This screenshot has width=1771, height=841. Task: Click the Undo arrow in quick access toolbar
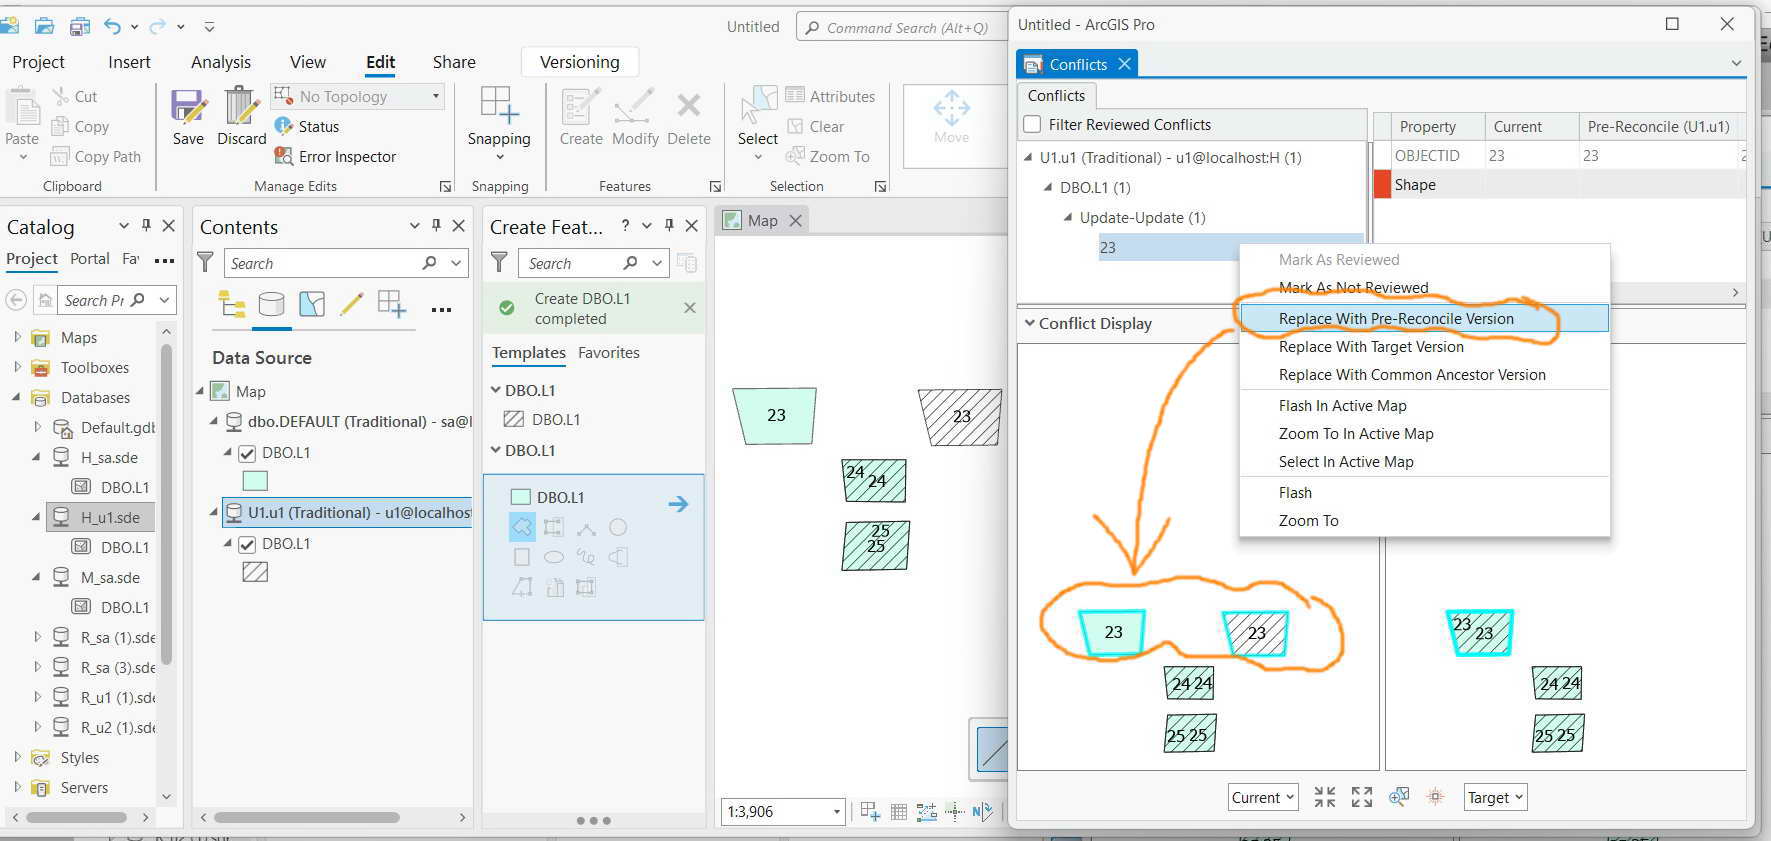pos(113,26)
